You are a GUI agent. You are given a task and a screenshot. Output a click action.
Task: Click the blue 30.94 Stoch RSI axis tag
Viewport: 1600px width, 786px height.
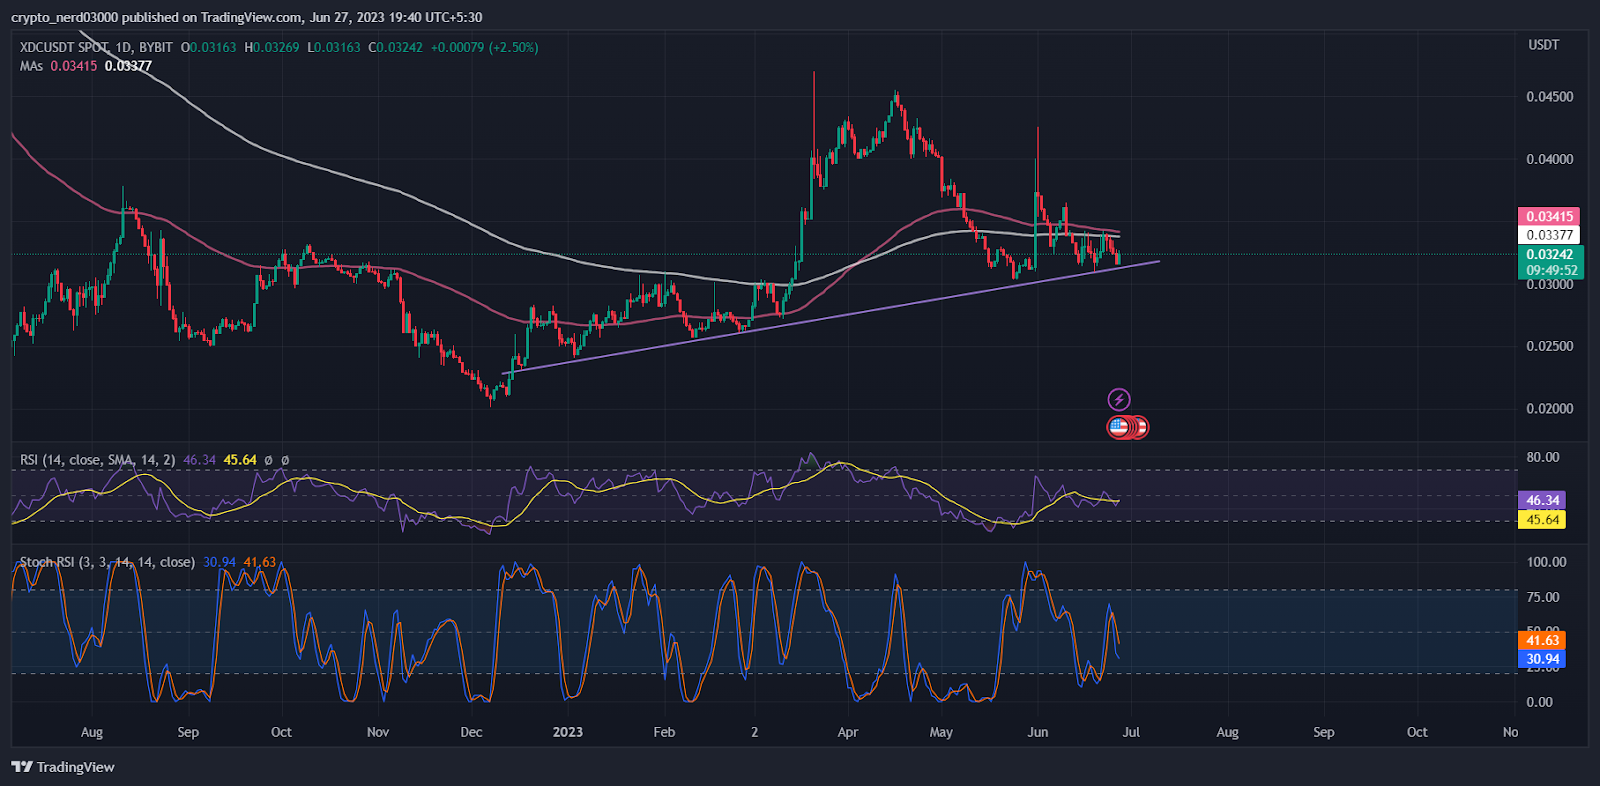[x=1542, y=659]
